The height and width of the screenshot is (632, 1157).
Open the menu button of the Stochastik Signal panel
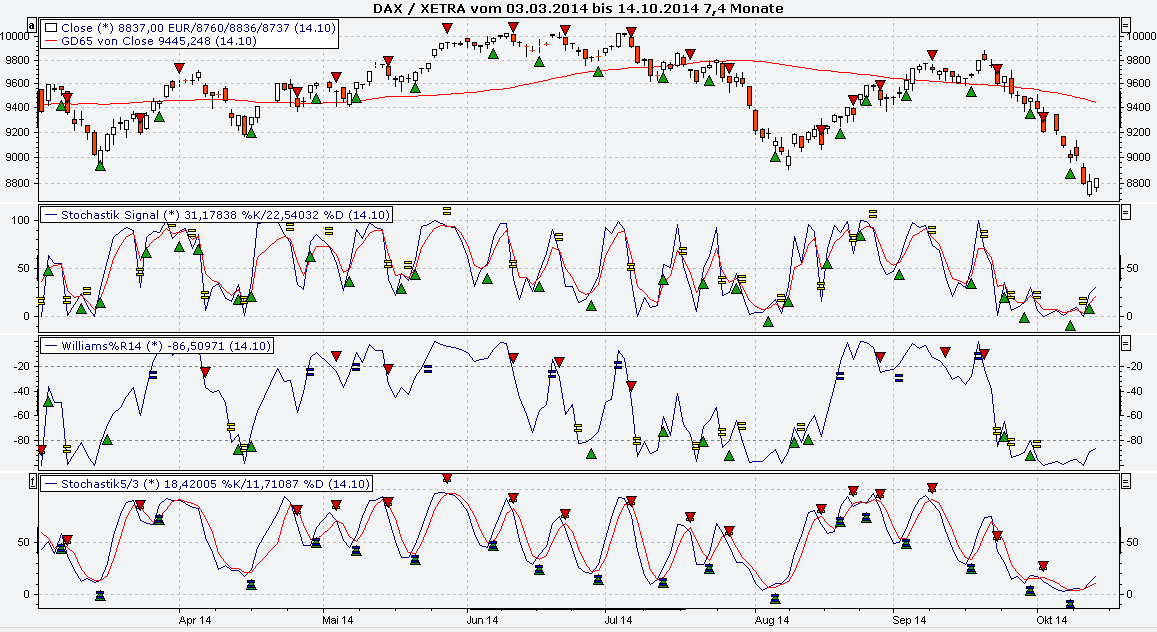click(x=1125, y=212)
